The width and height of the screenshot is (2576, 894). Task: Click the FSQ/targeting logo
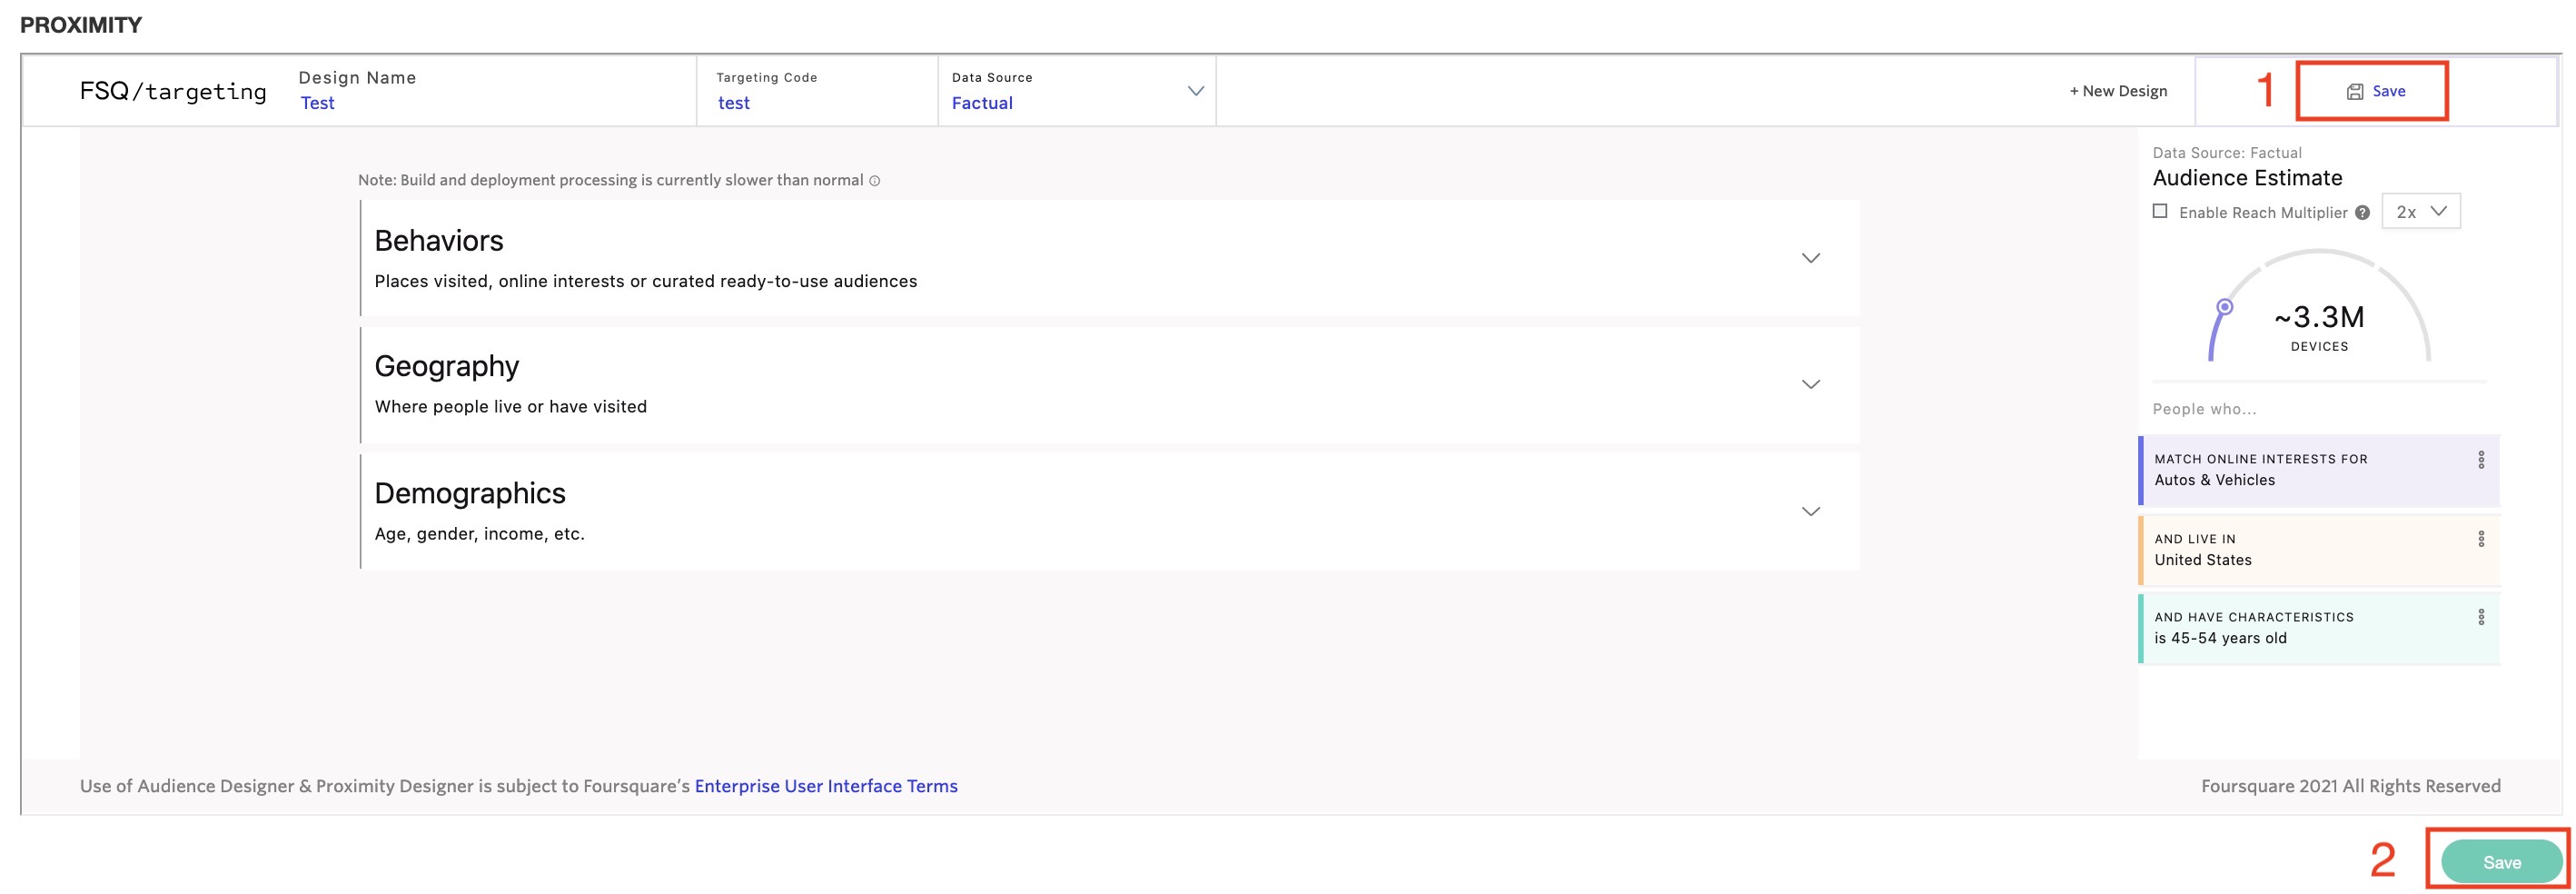click(173, 91)
